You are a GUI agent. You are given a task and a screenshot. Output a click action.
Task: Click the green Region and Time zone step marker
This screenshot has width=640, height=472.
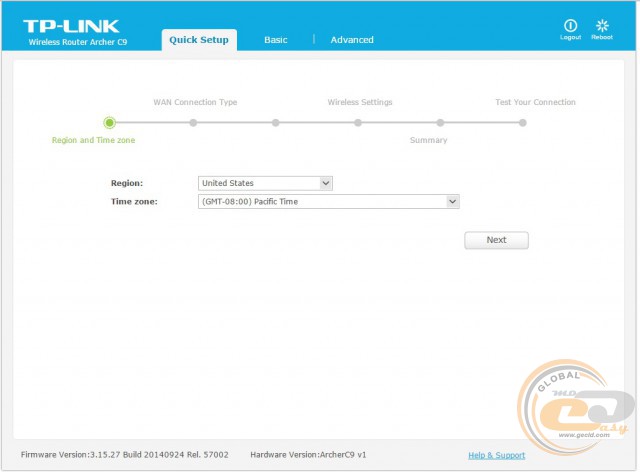coord(109,122)
